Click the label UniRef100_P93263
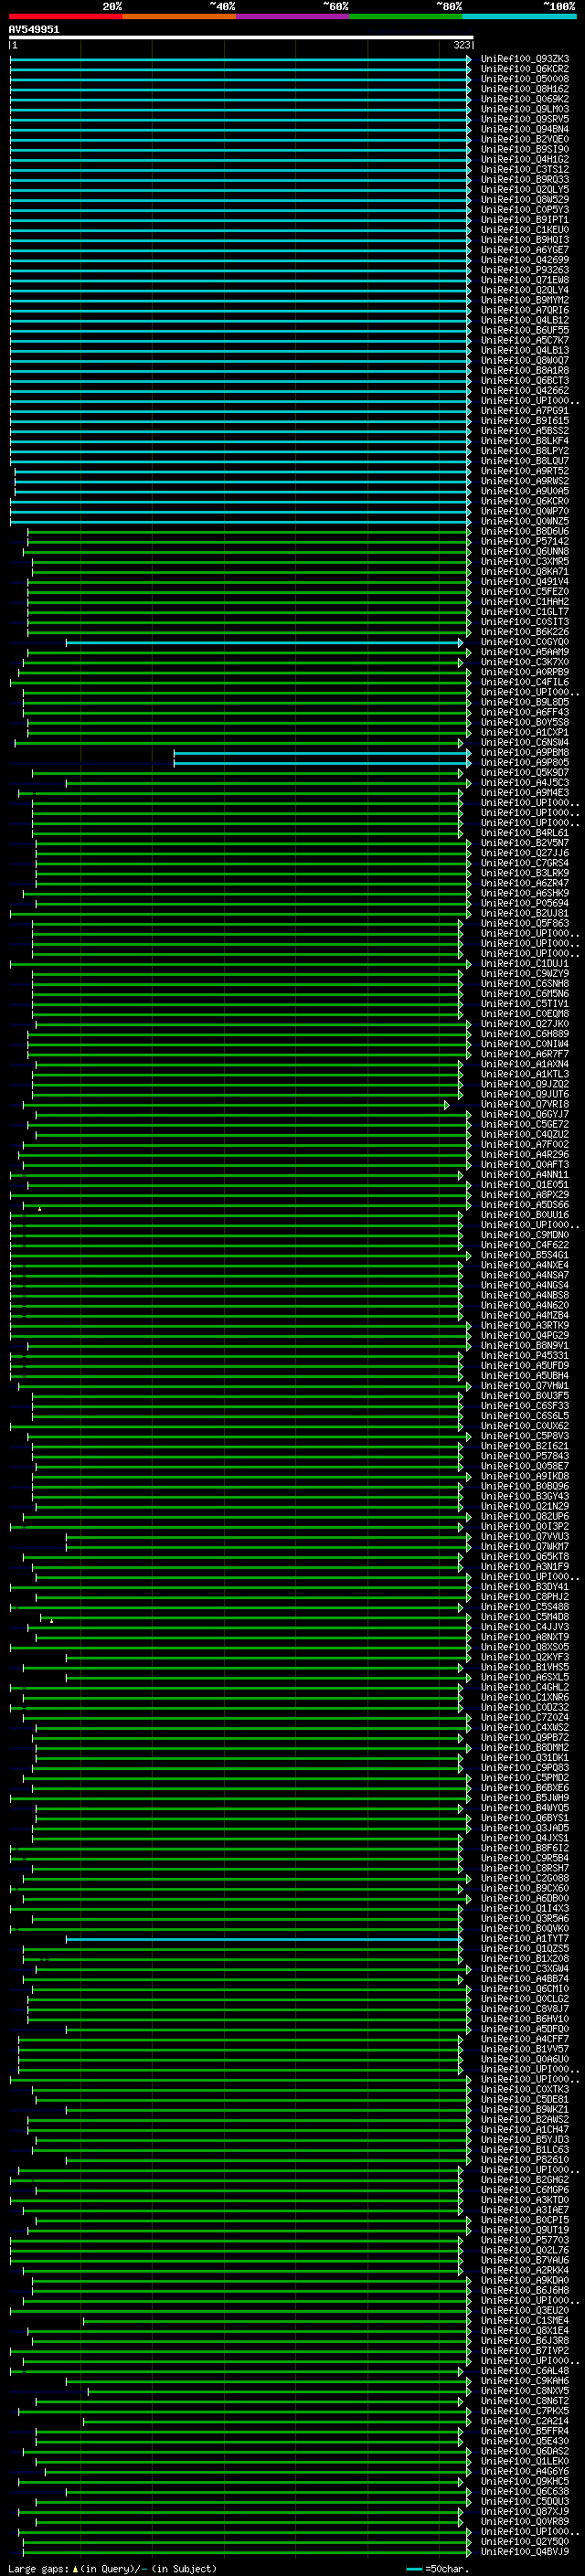Screen dimensions: 585x2576 pos(525,270)
